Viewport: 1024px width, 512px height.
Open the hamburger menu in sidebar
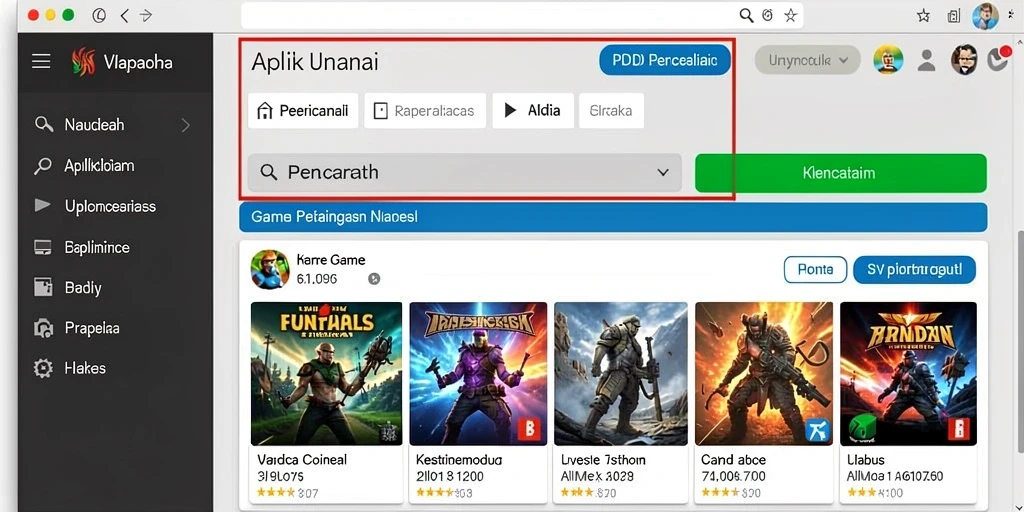click(x=41, y=62)
